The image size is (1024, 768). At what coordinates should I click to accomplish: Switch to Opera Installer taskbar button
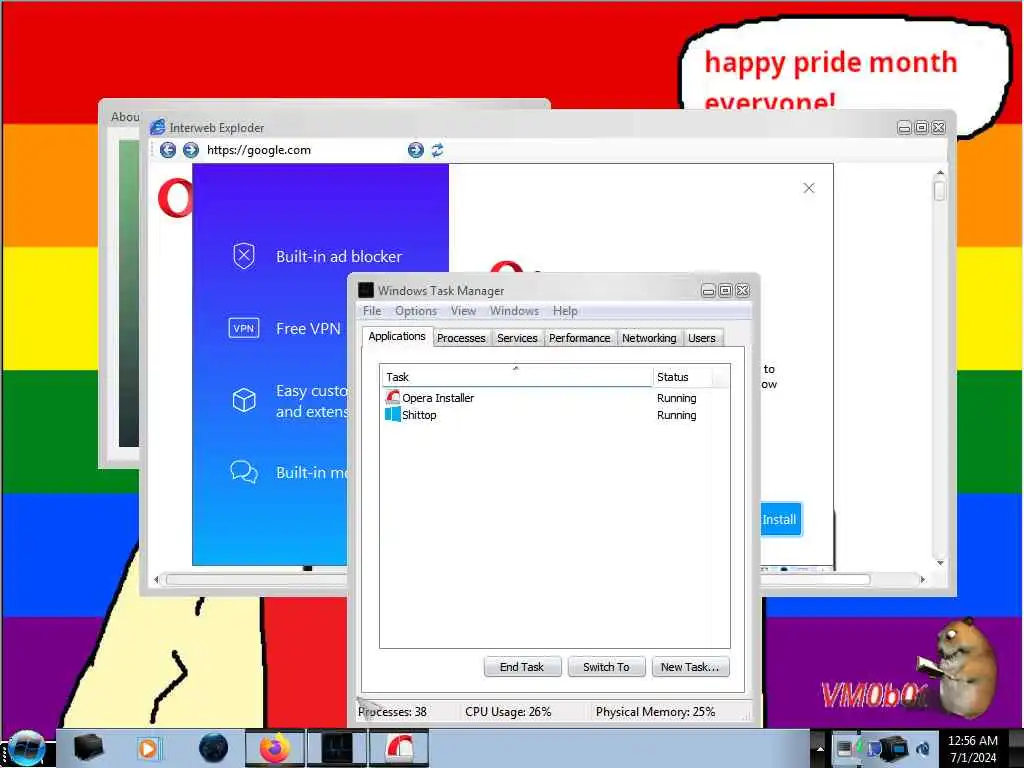click(399, 748)
